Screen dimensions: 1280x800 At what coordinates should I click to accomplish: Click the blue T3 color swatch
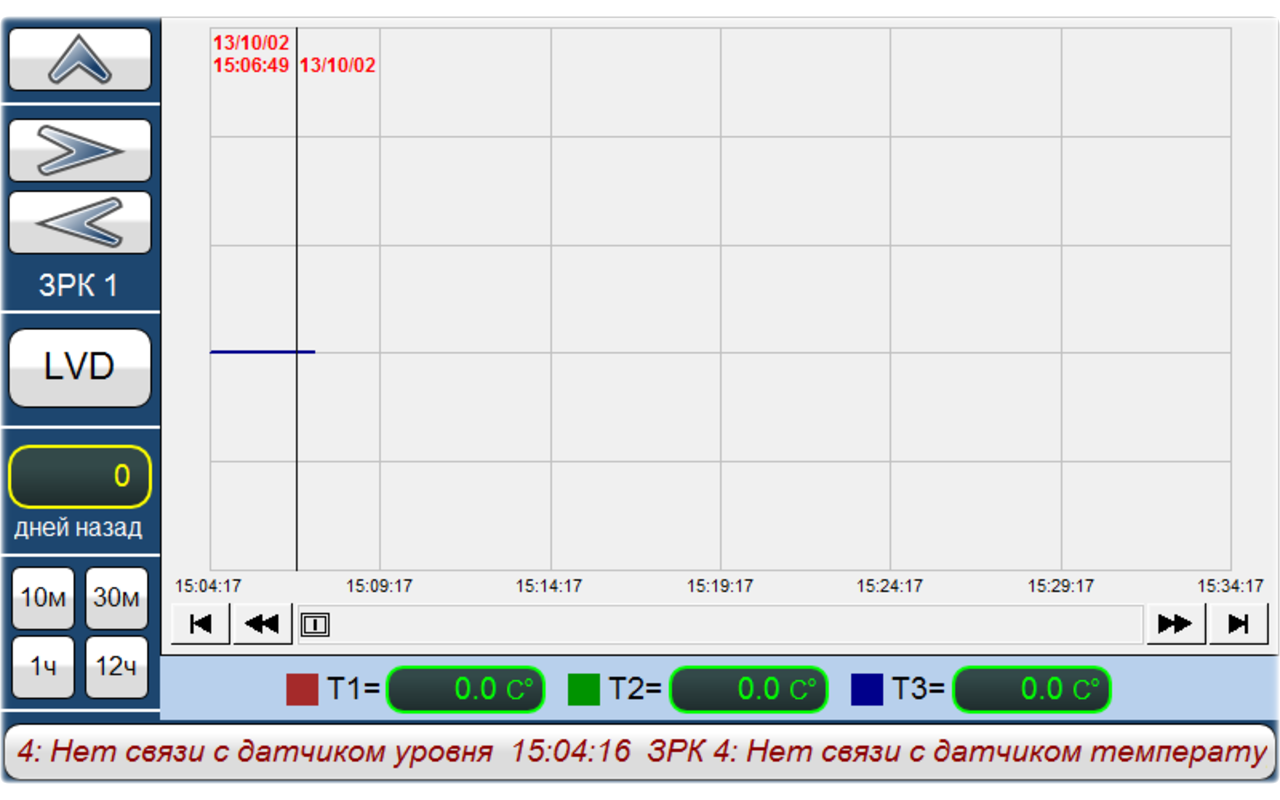pyautogui.click(x=867, y=689)
